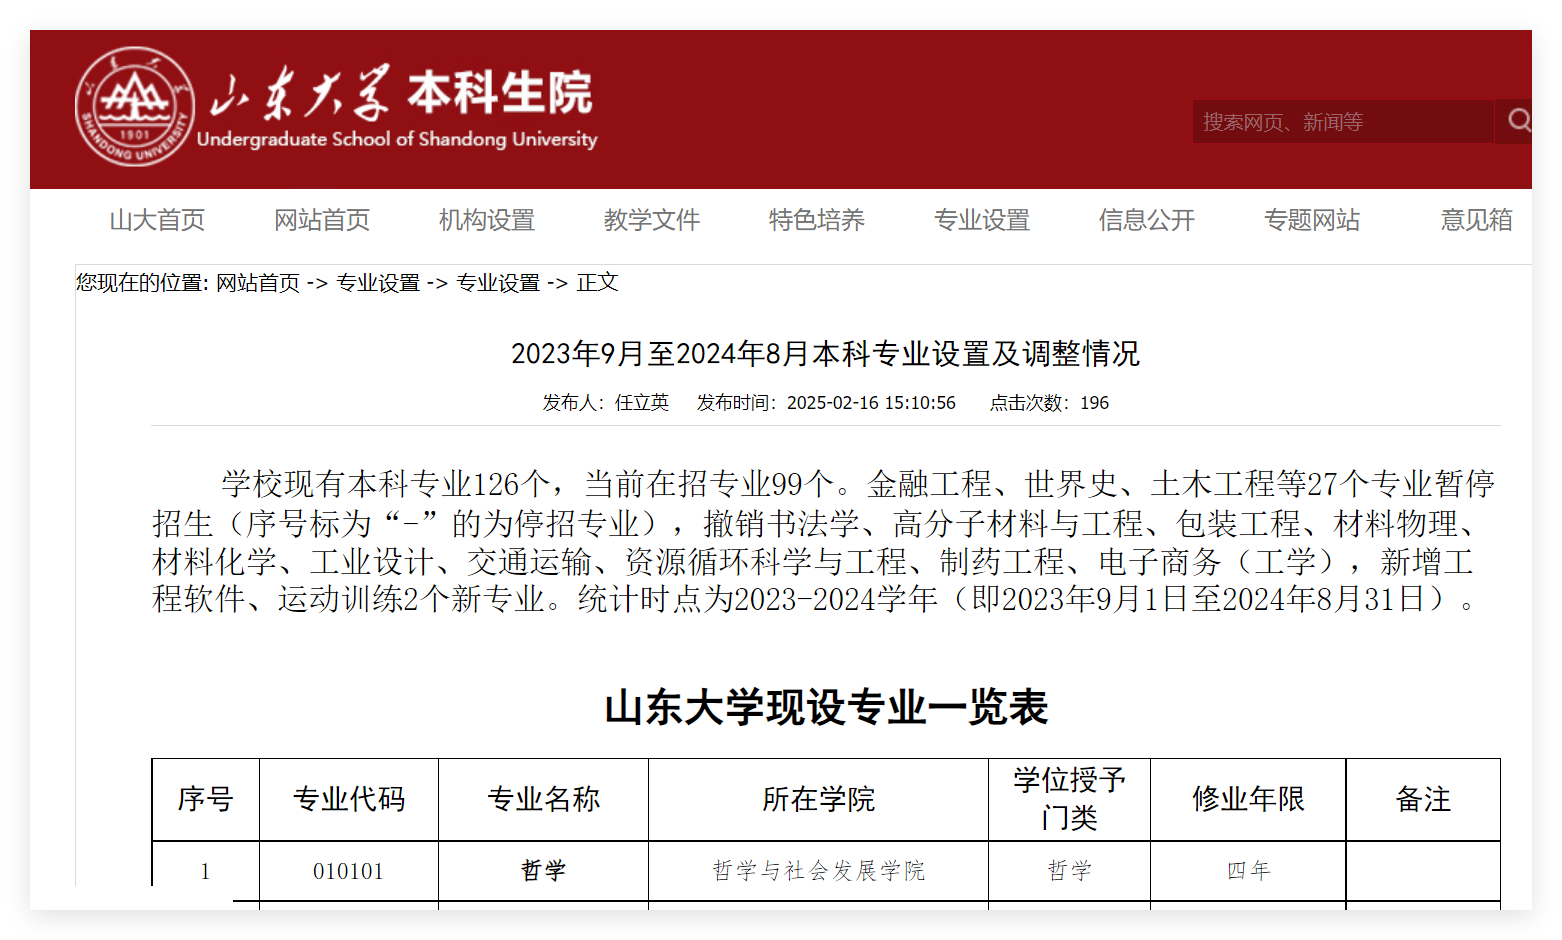Click the 学位授予门类 column header
The height and width of the screenshot is (940, 1562).
[1069, 799]
